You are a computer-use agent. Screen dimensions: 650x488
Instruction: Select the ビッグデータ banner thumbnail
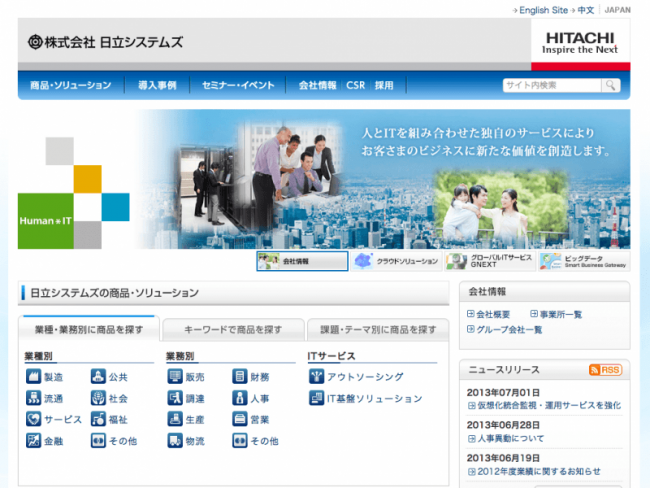tap(584, 261)
